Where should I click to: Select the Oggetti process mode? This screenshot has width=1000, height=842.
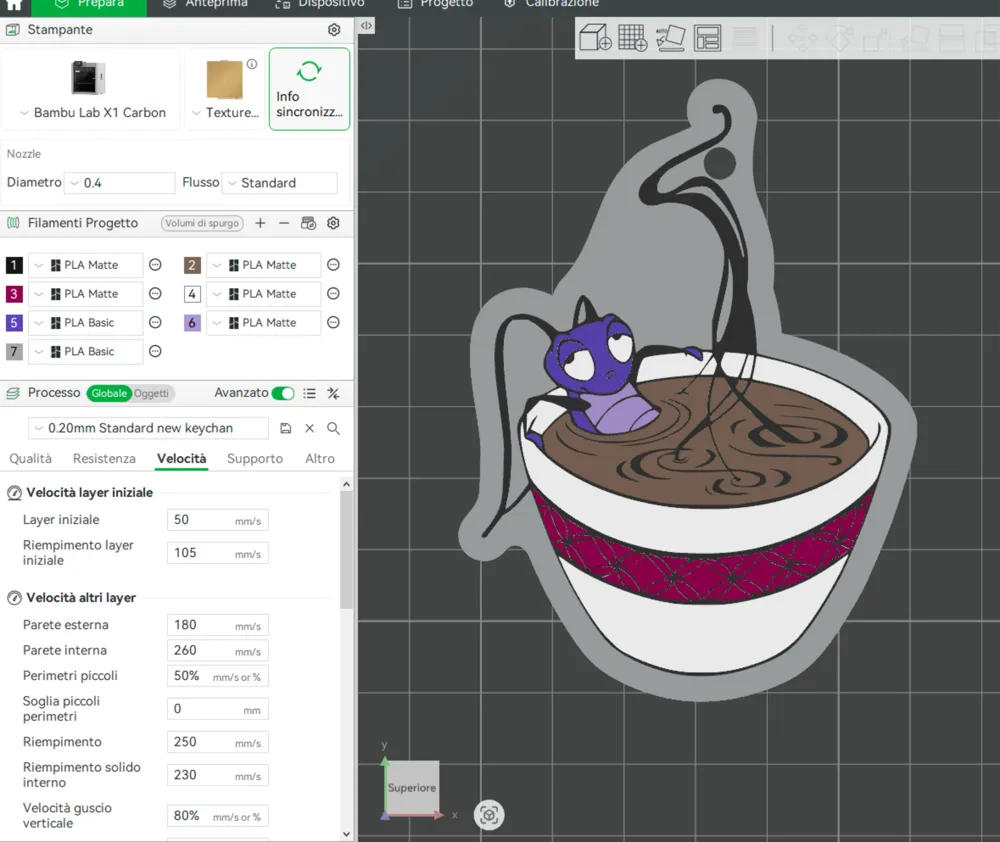[152, 393]
